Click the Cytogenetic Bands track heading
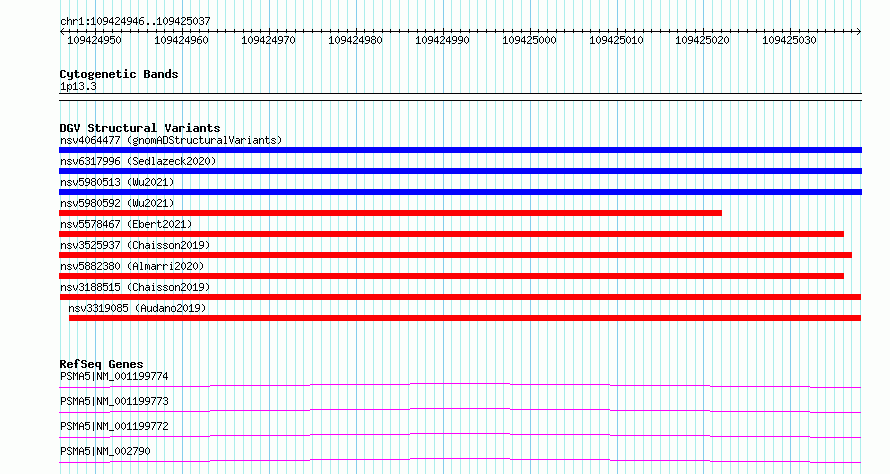This screenshot has height=474, width=890. point(119,74)
